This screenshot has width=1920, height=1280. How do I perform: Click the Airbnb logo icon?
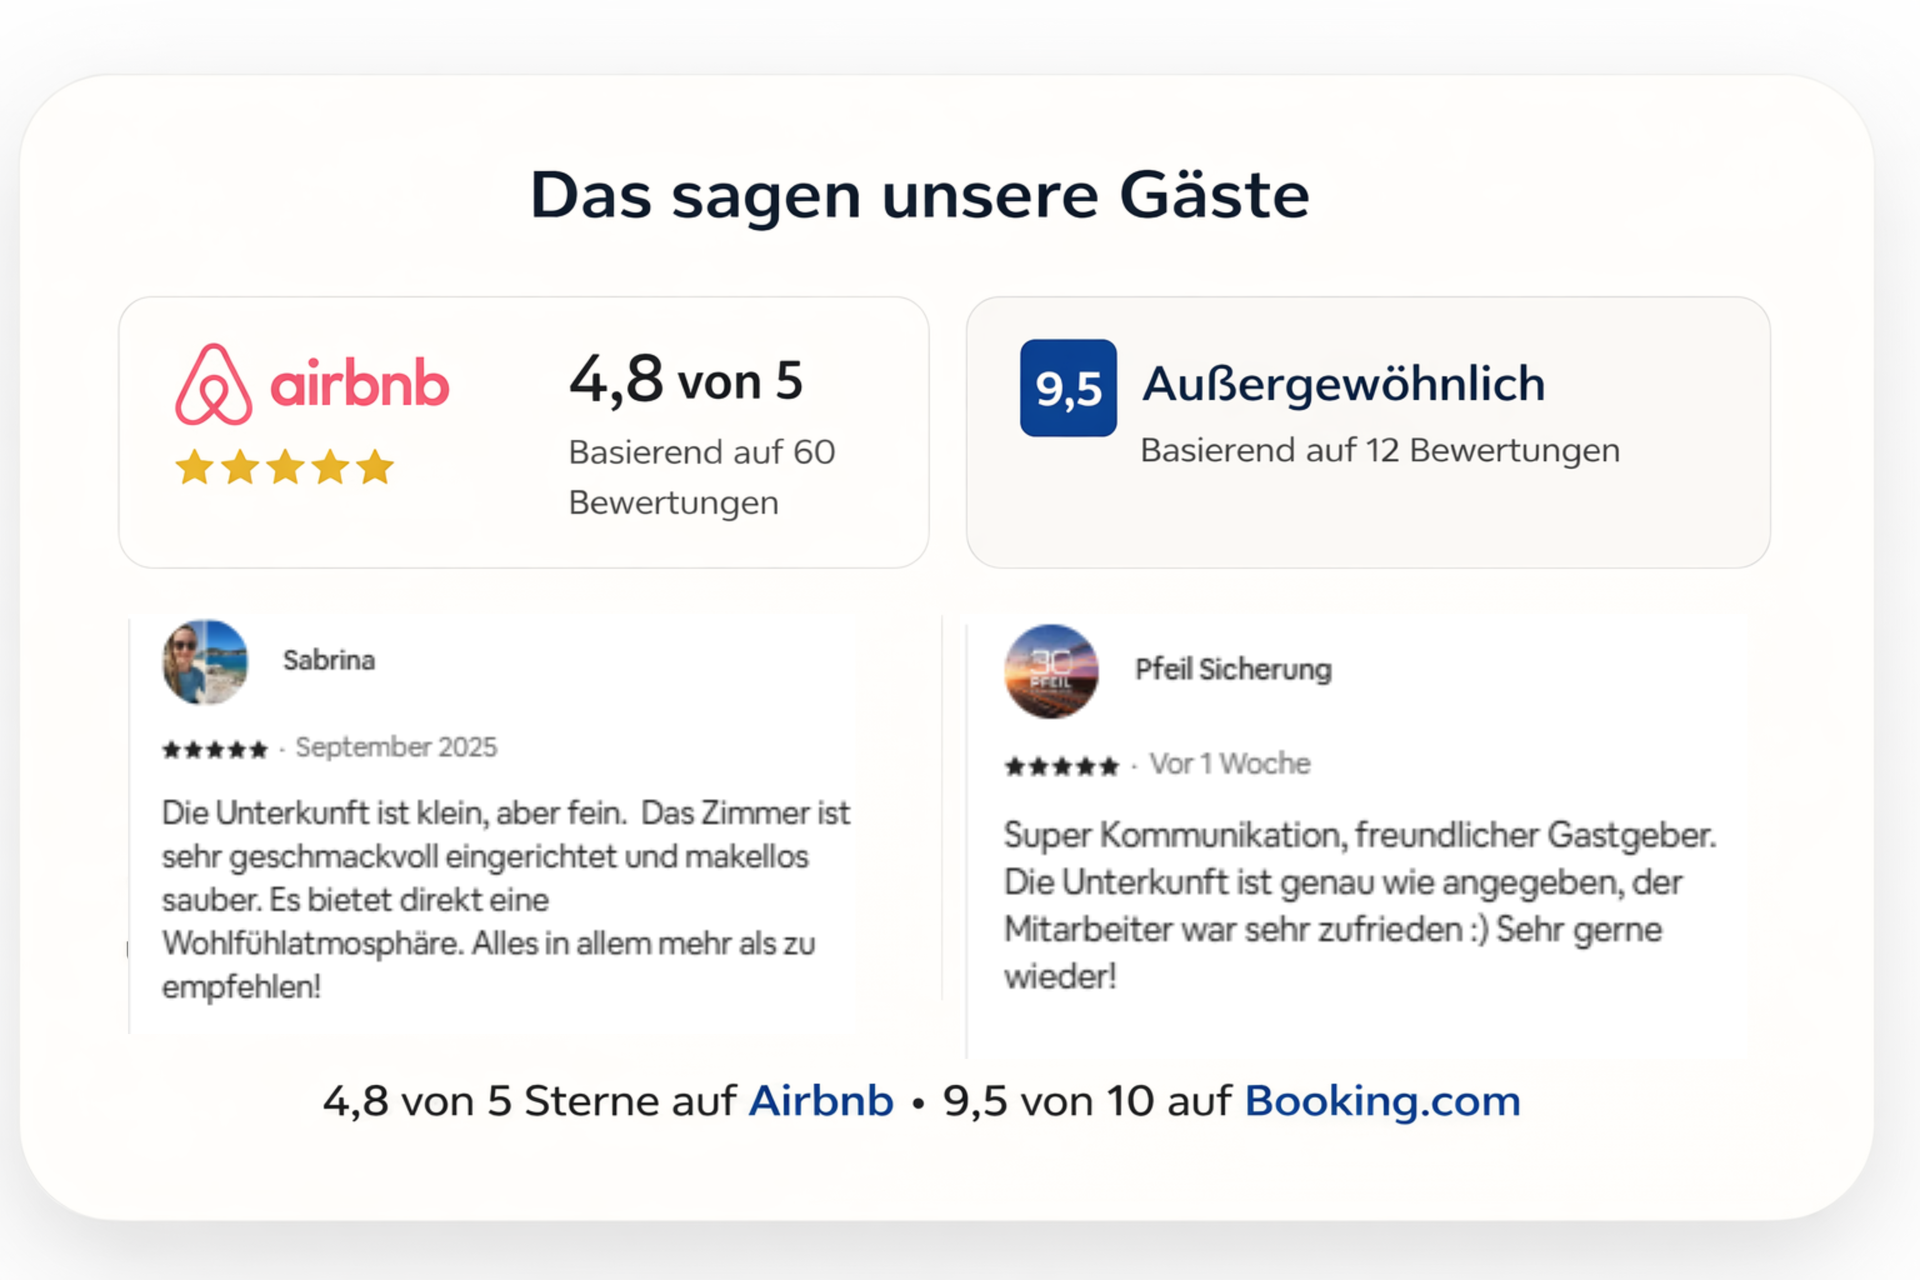pyautogui.click(x=213, y=385)
